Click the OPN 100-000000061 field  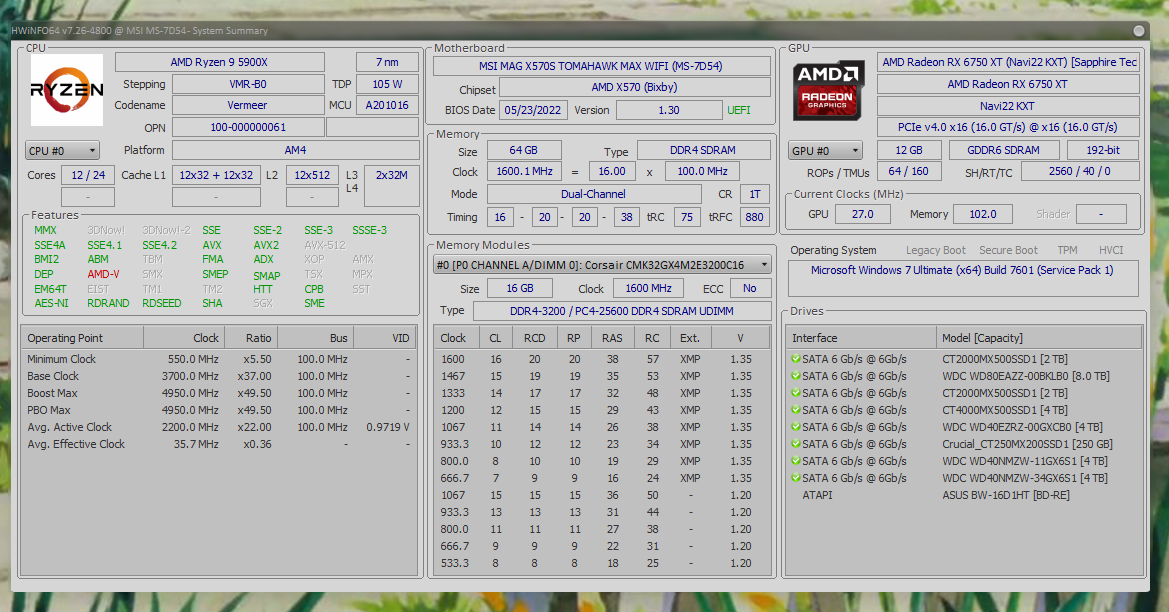pyautogui.click(x=248, y=127)
